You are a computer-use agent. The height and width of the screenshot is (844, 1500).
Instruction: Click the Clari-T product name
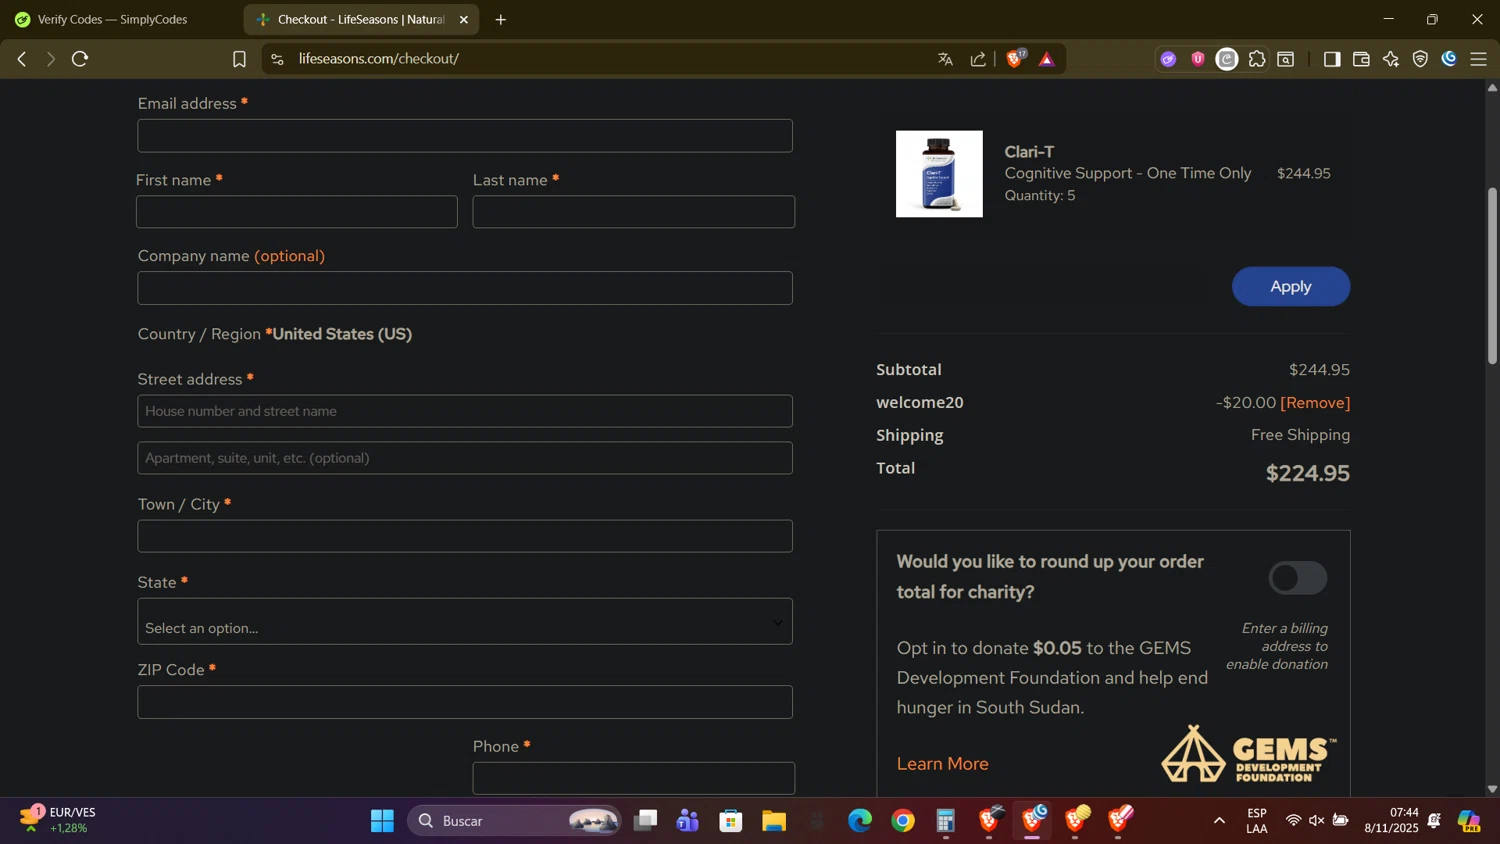click(1029, 151)
